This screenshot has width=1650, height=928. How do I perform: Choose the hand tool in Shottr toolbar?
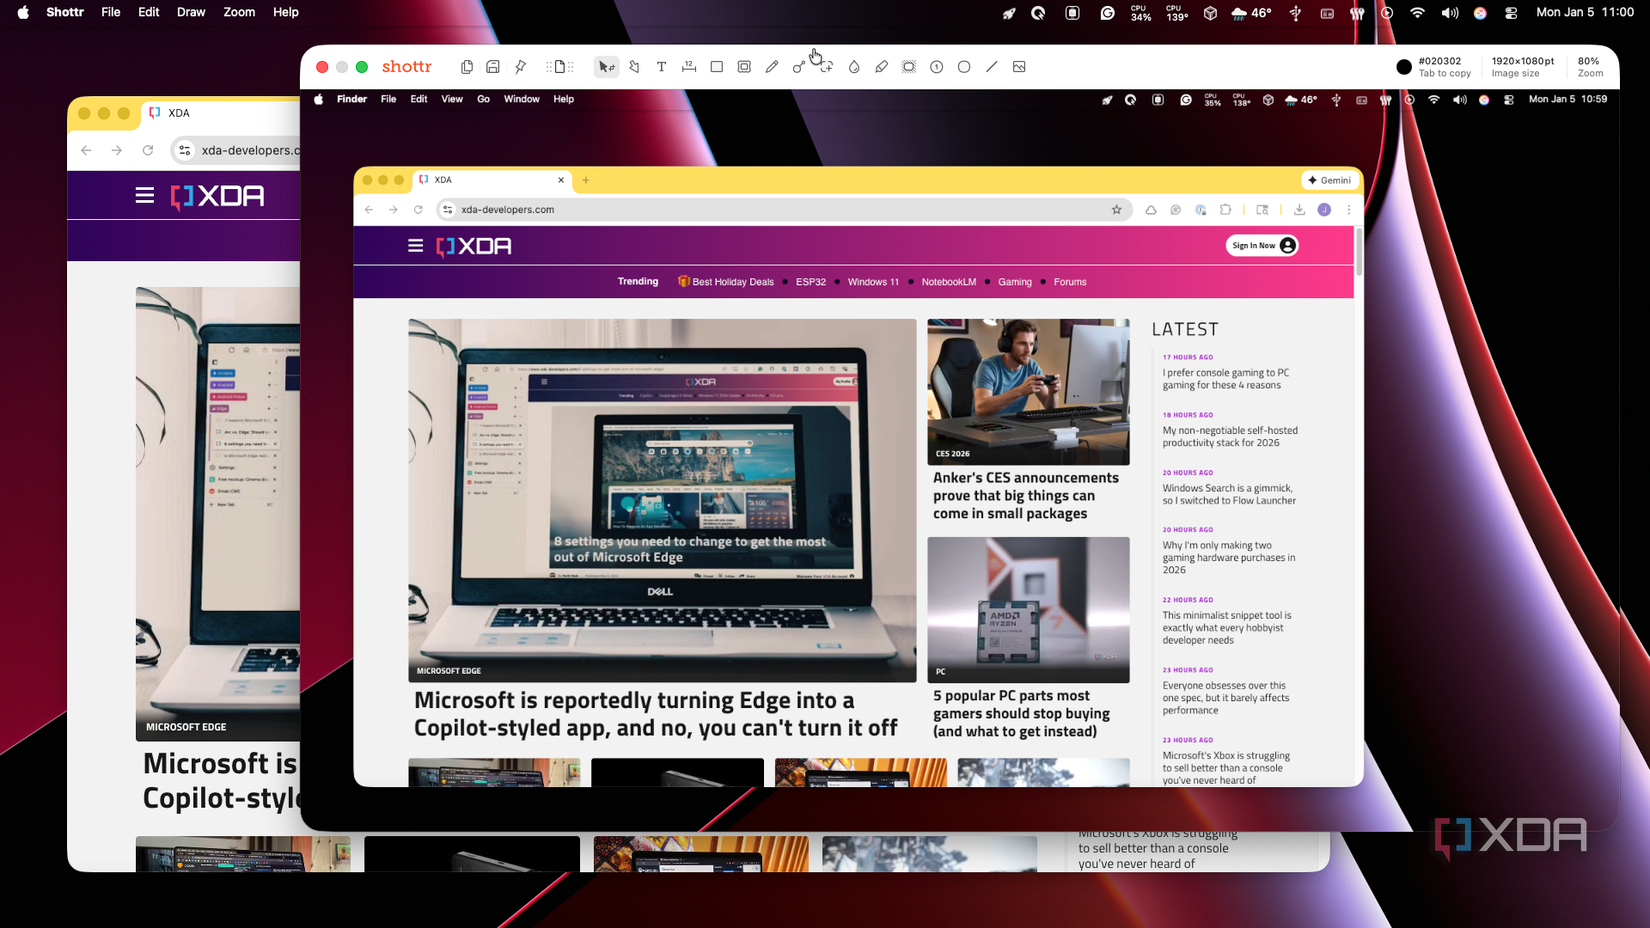pyautogui.click(x=634, y=67)
